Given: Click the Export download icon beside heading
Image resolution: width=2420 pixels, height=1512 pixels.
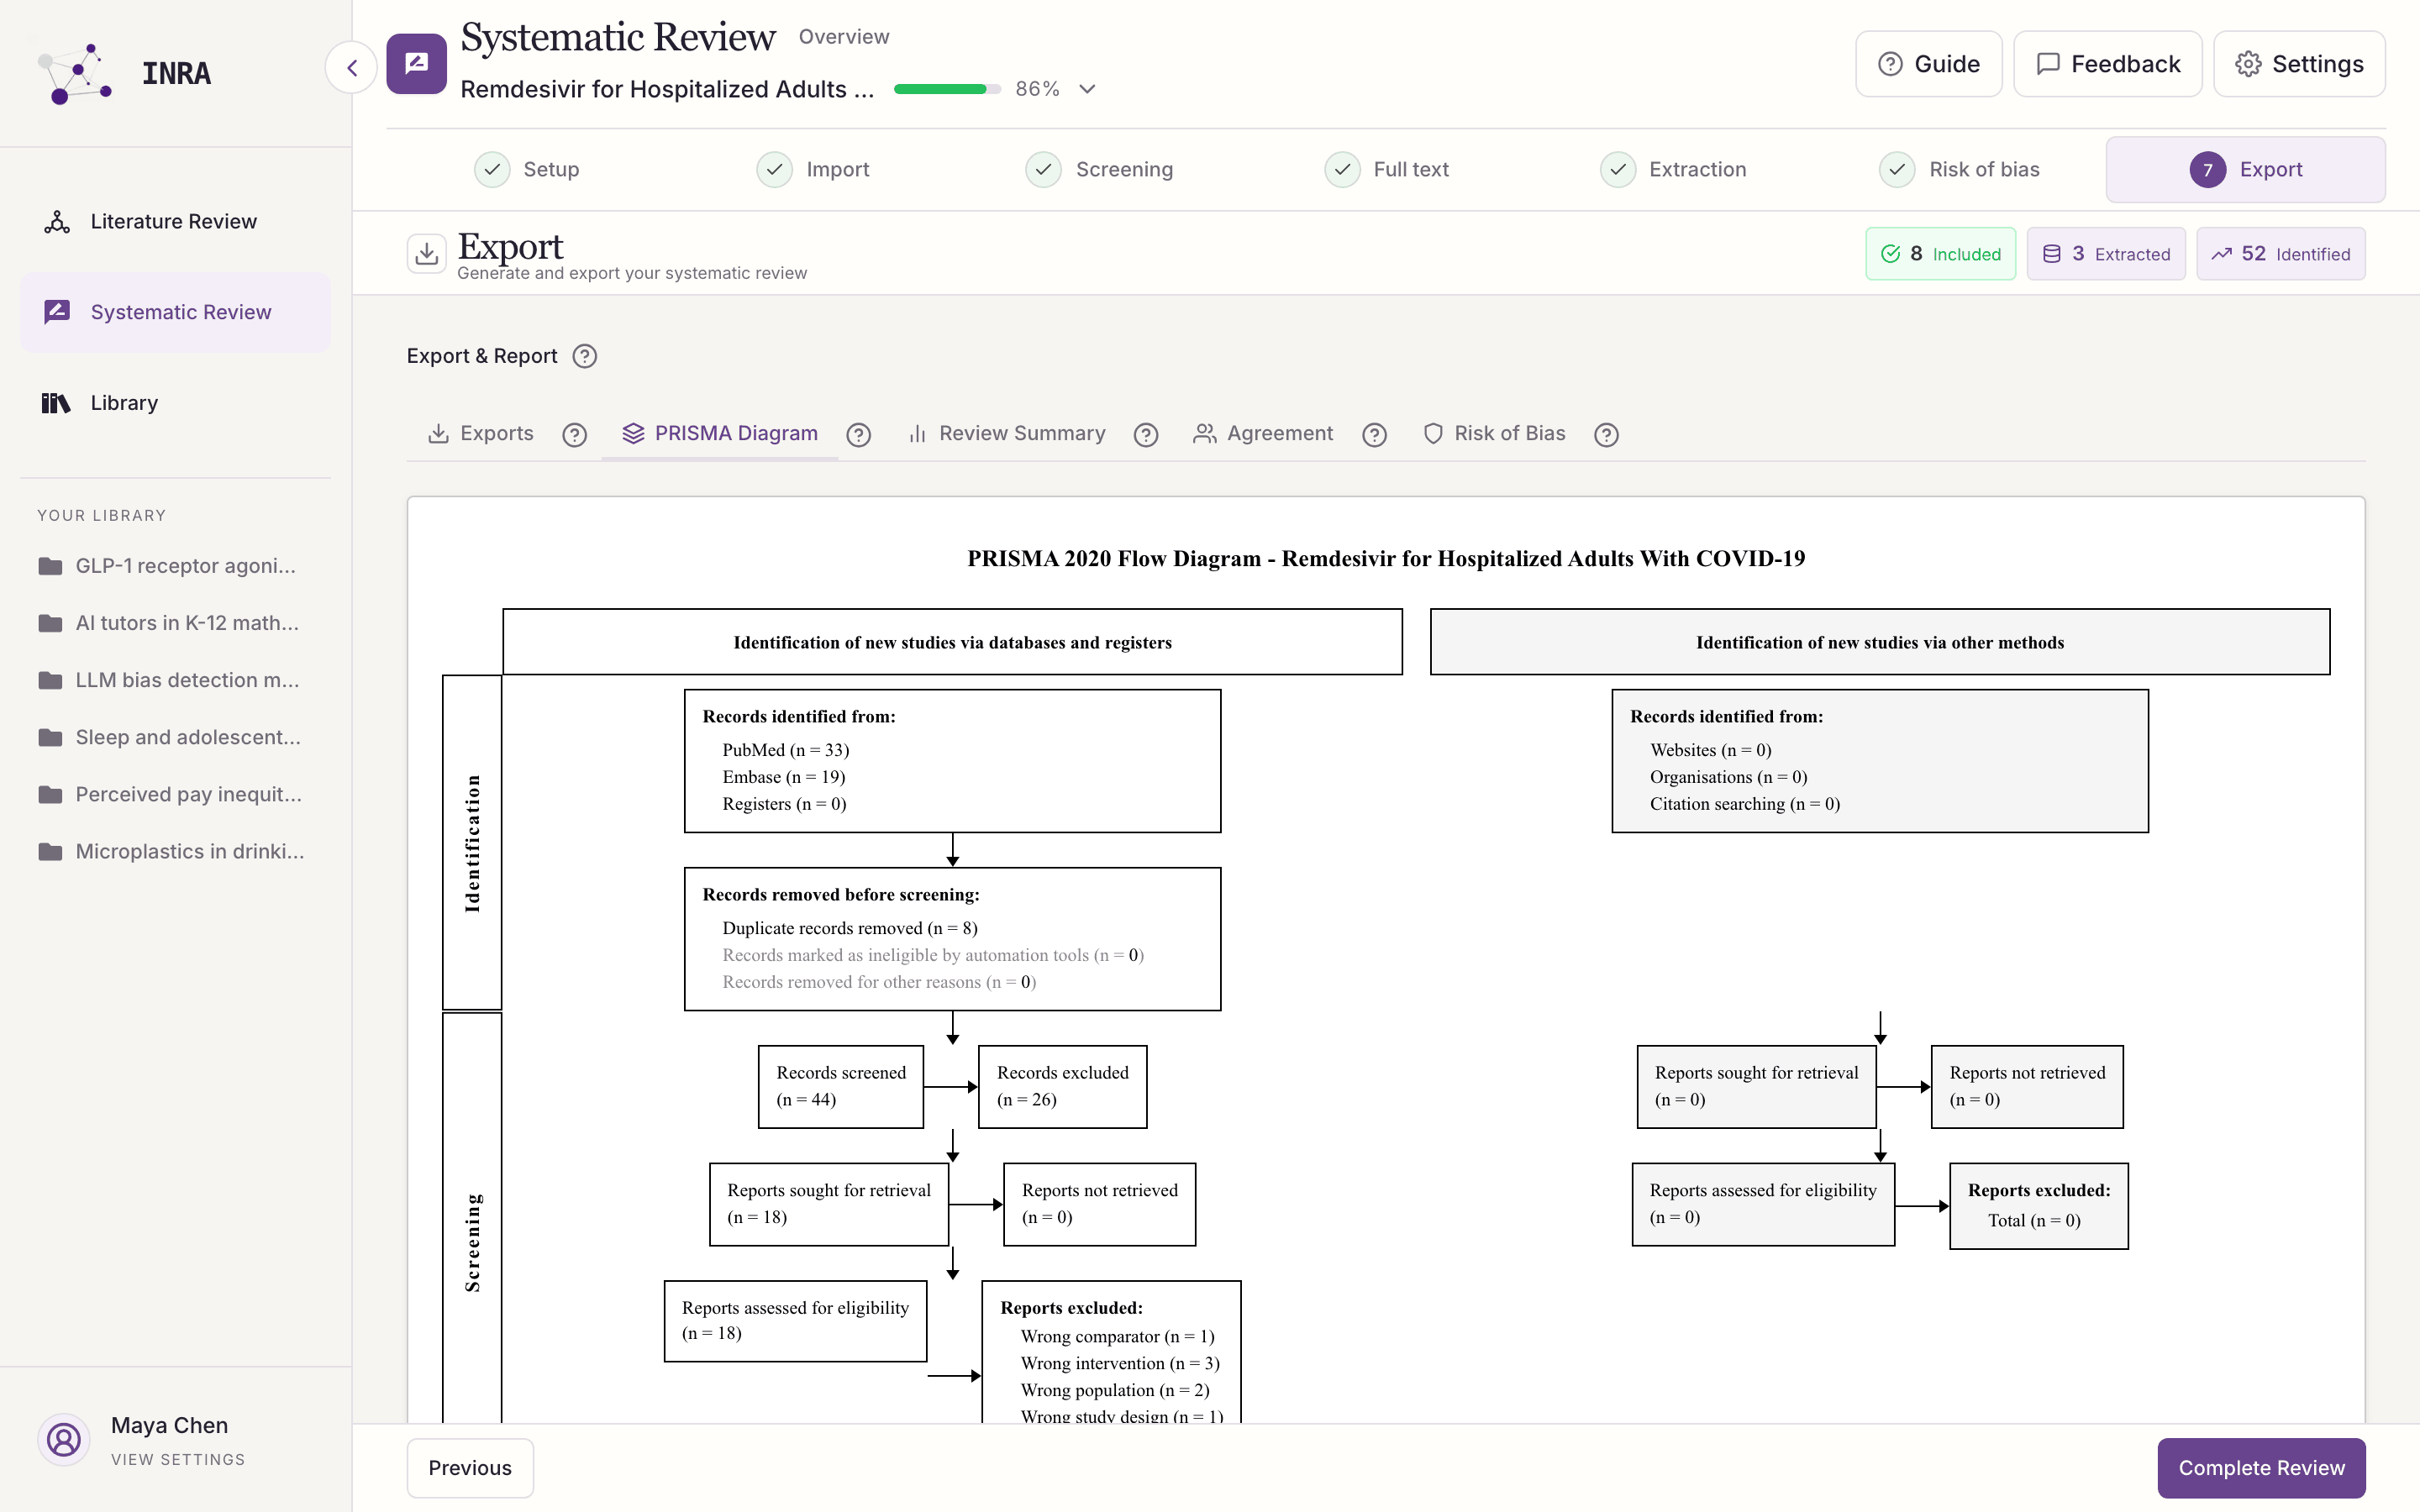Looking at the screenshot, I should 426,253.
